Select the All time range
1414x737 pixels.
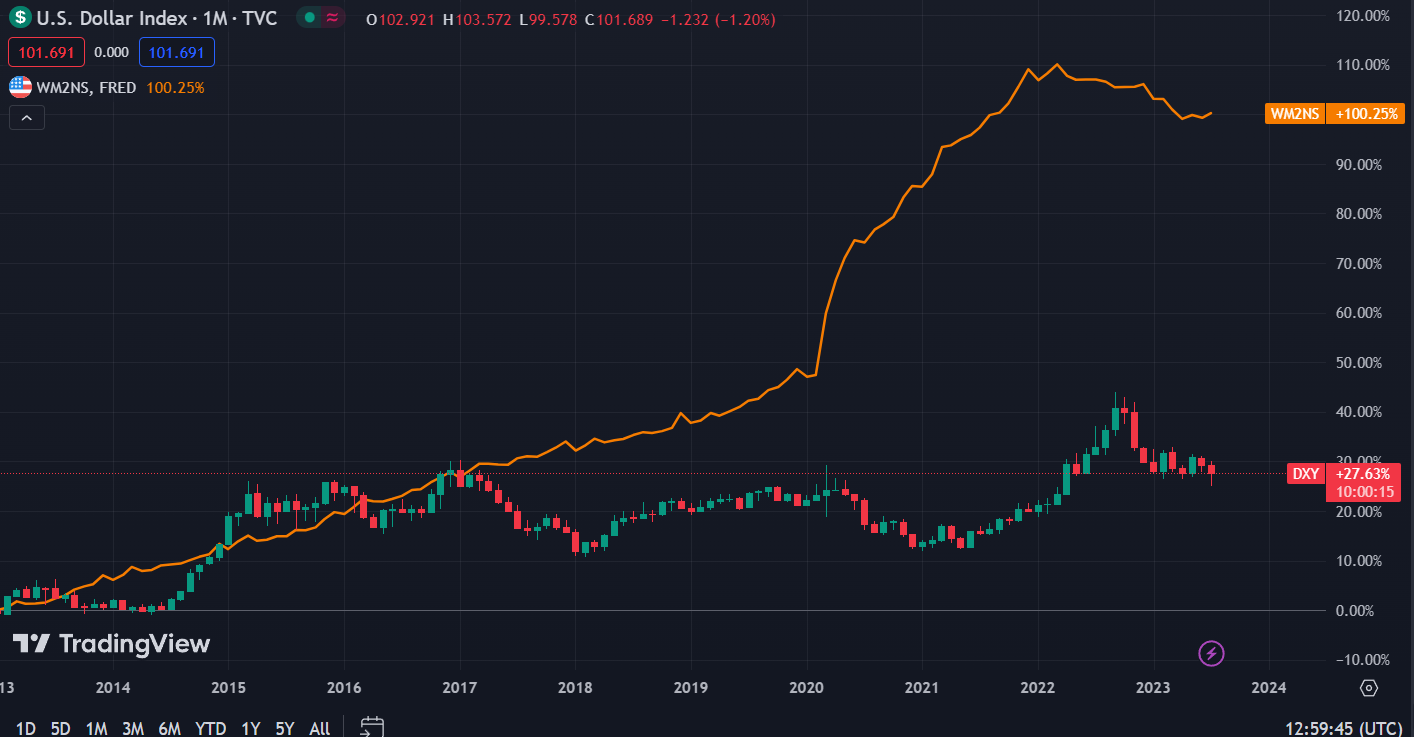point(320,728)
